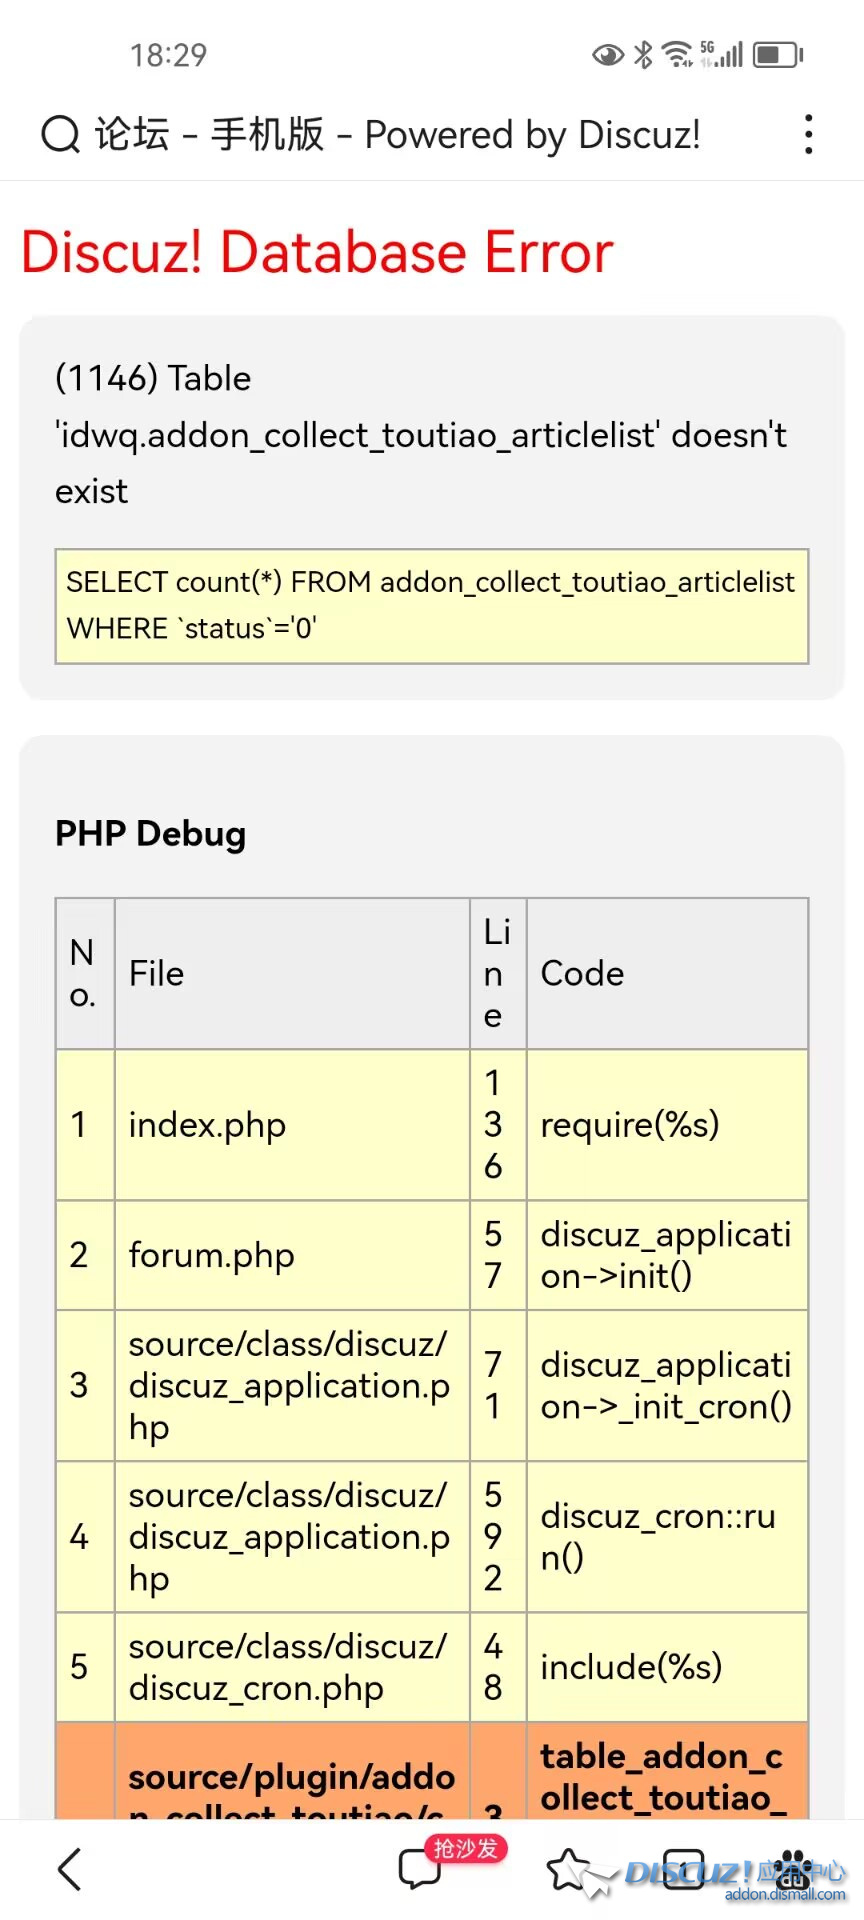Click the 'Line' column header
This screenshot has height=1920, width=864.
[x=498, y=974]
